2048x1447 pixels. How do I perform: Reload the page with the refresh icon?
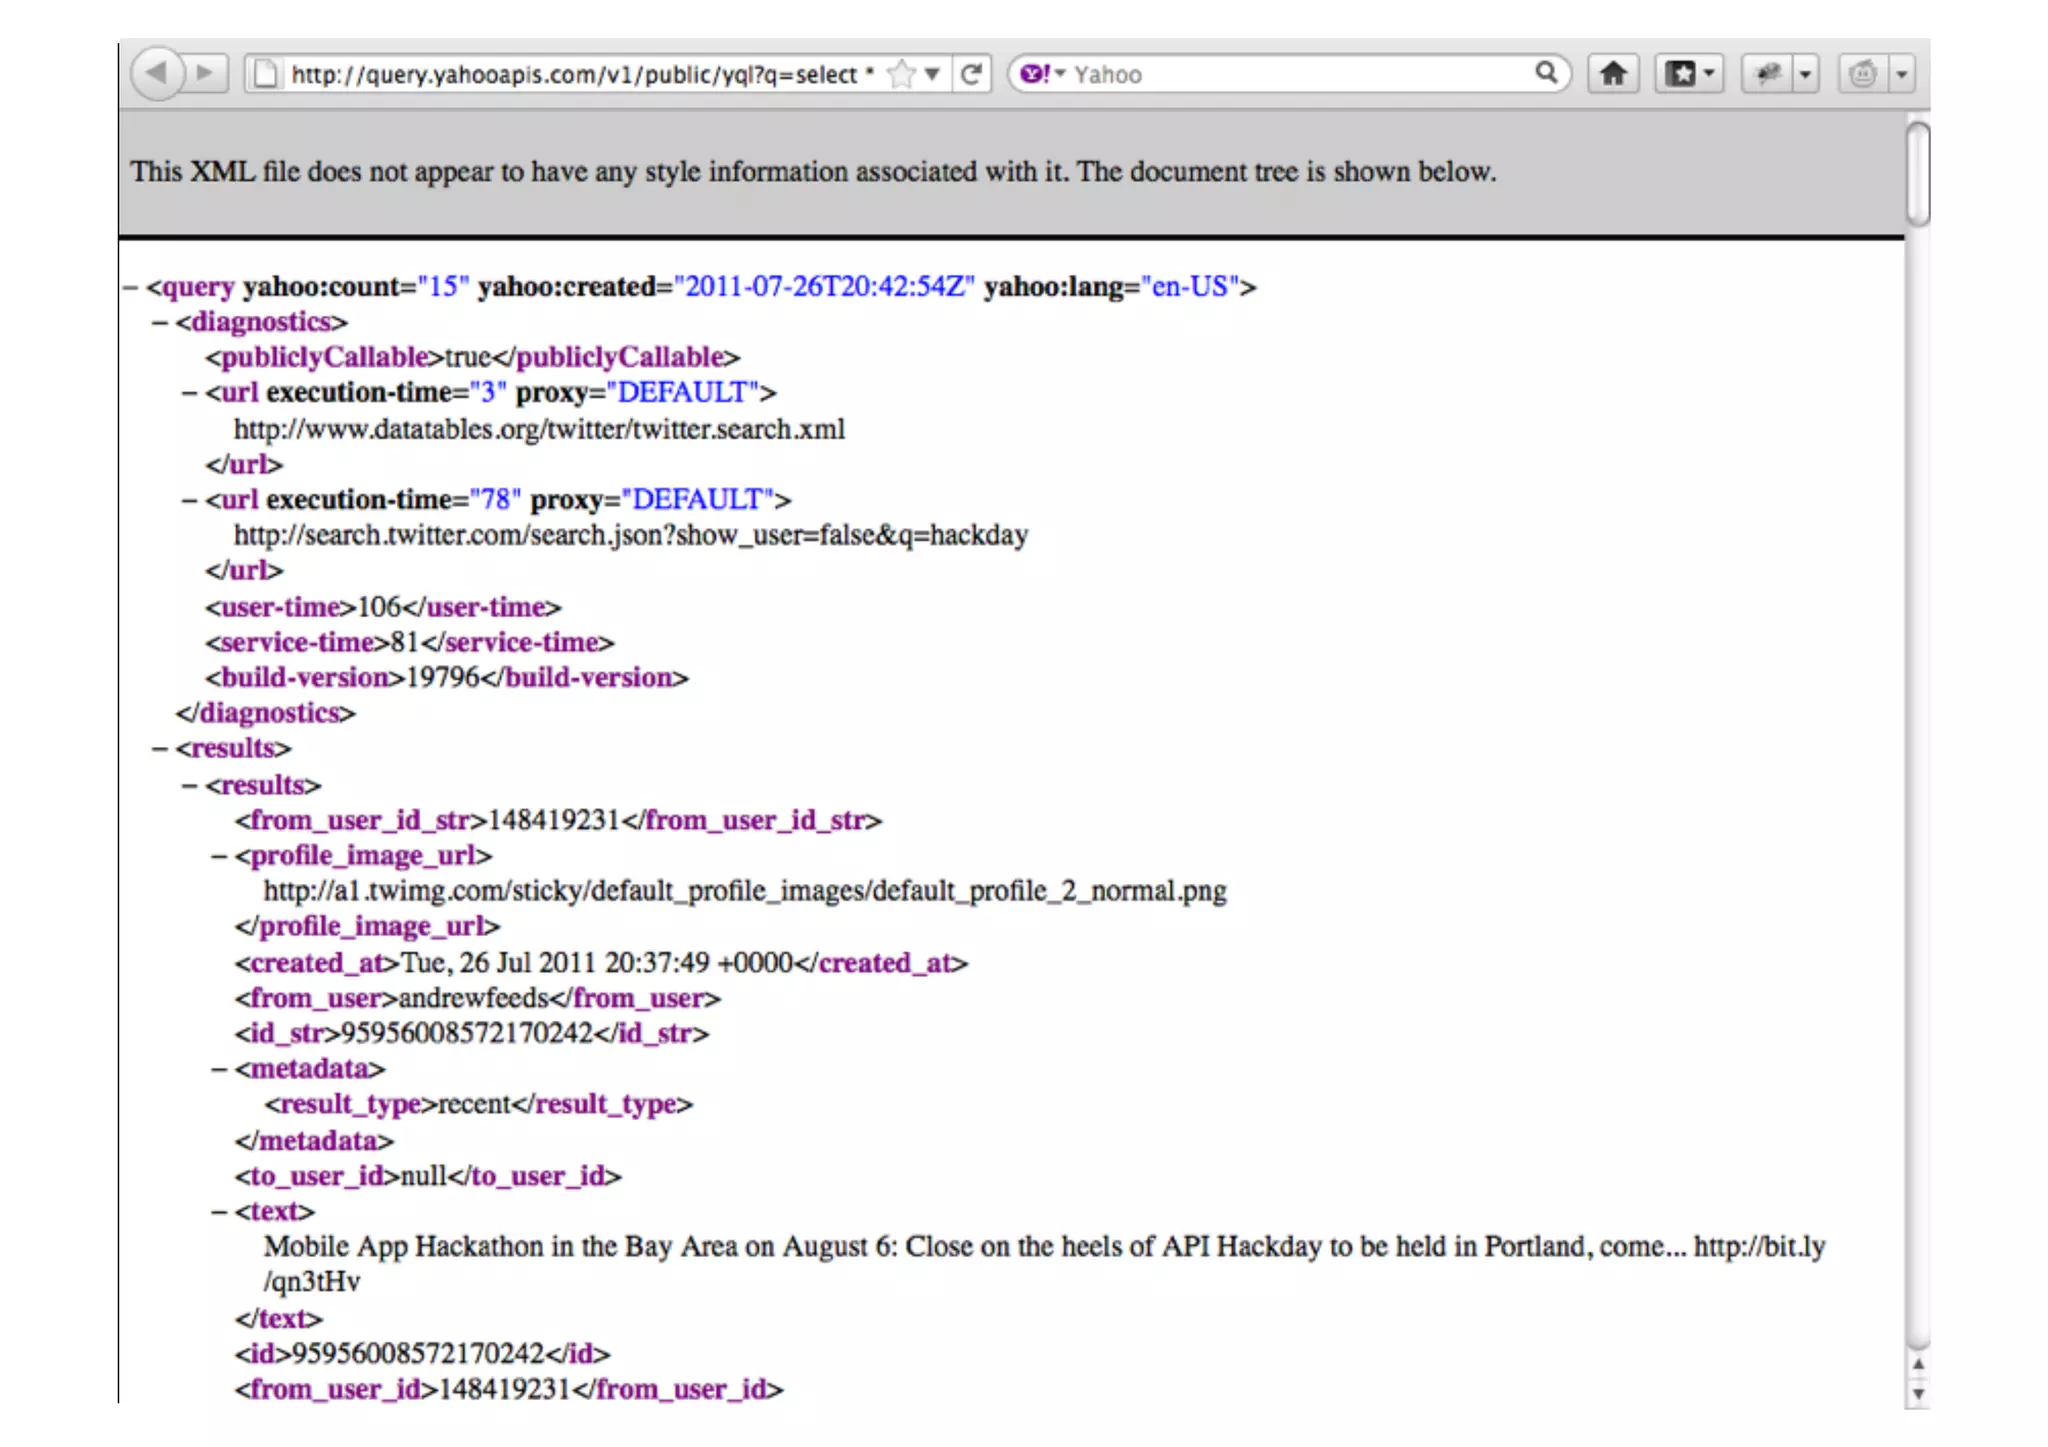coord(971,74)
